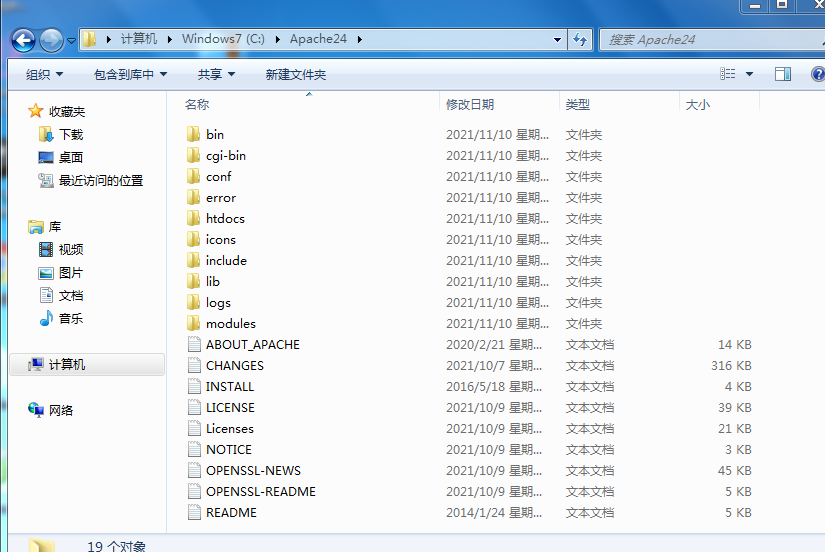The image size is (825, 552).
Task: Click the Forward navigation arrow
Action: 51,40
